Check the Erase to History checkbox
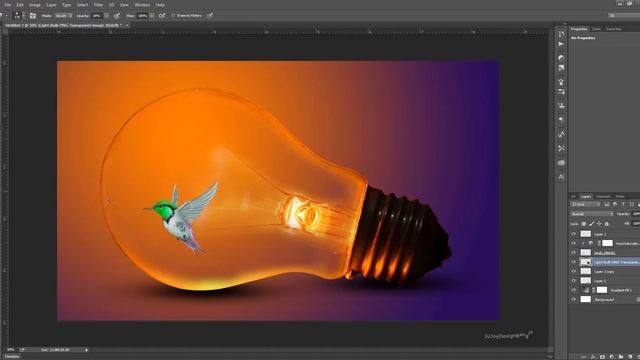 (173, 16)
